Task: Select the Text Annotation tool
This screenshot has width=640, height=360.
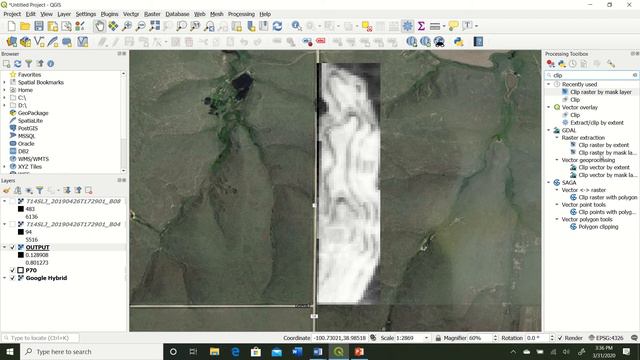Action: (x=467, y=26)
